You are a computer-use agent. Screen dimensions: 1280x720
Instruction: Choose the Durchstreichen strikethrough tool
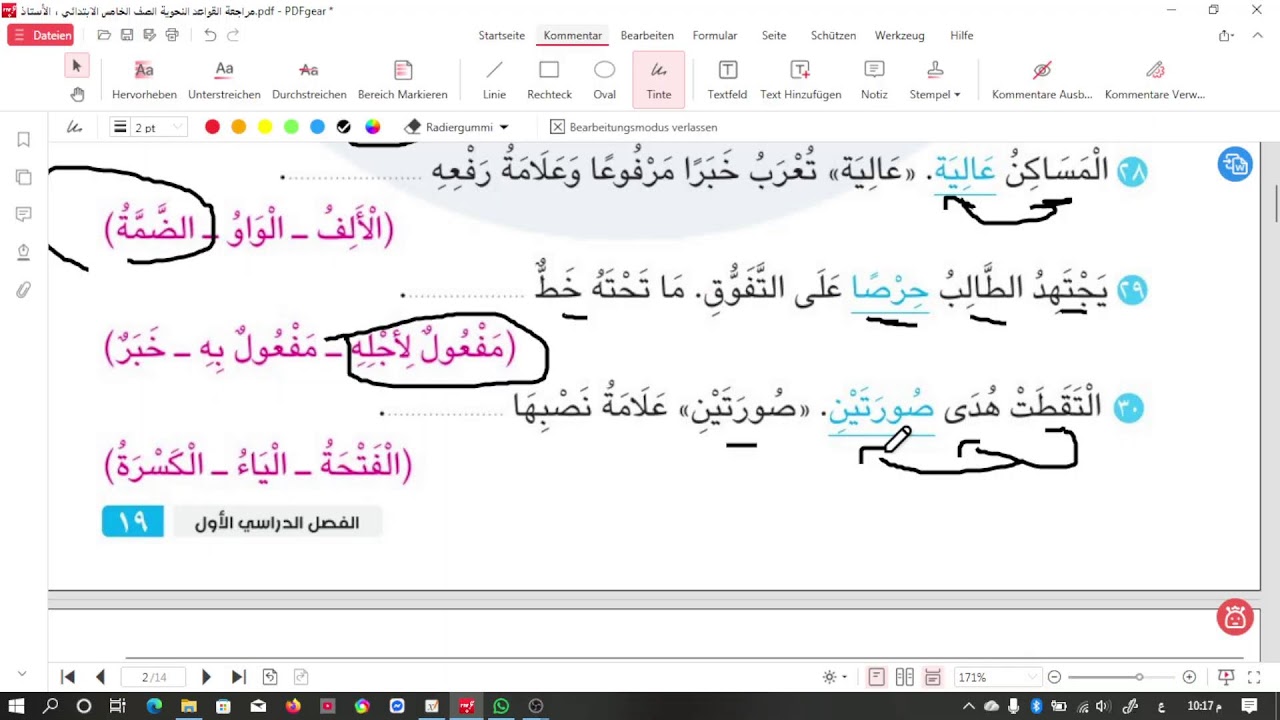point(309,81)
